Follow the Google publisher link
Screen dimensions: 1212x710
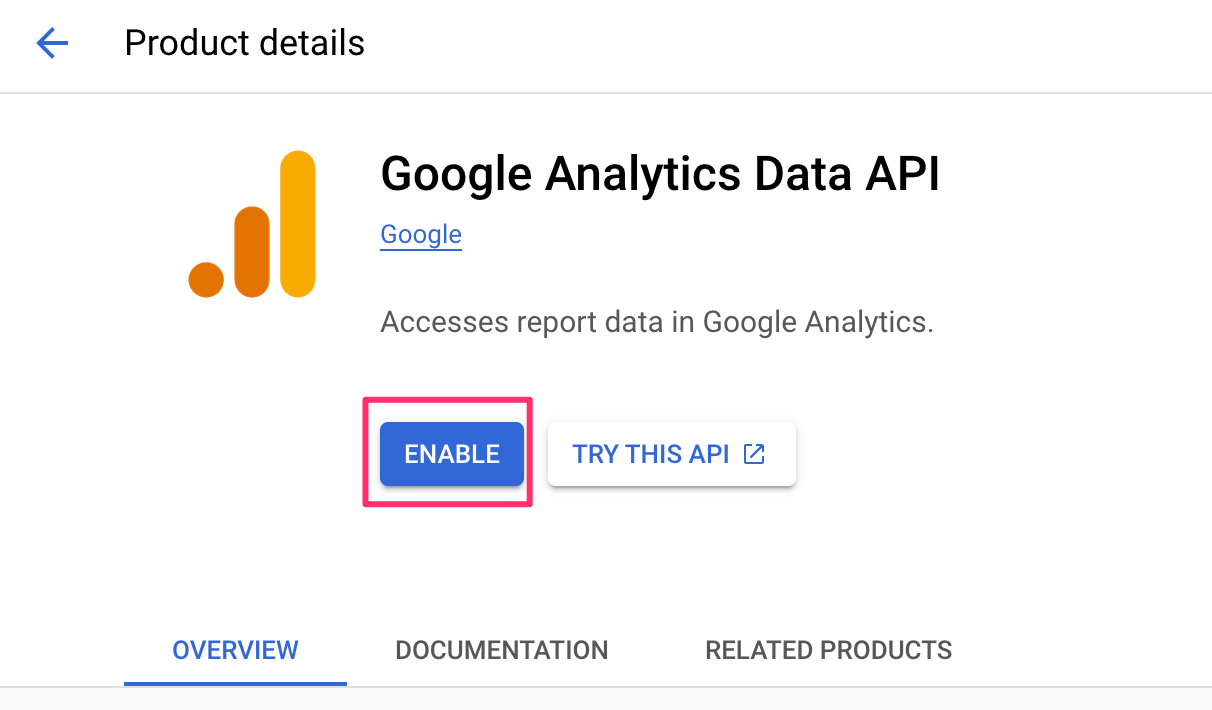pyautogui.click(x=421, y=235)
